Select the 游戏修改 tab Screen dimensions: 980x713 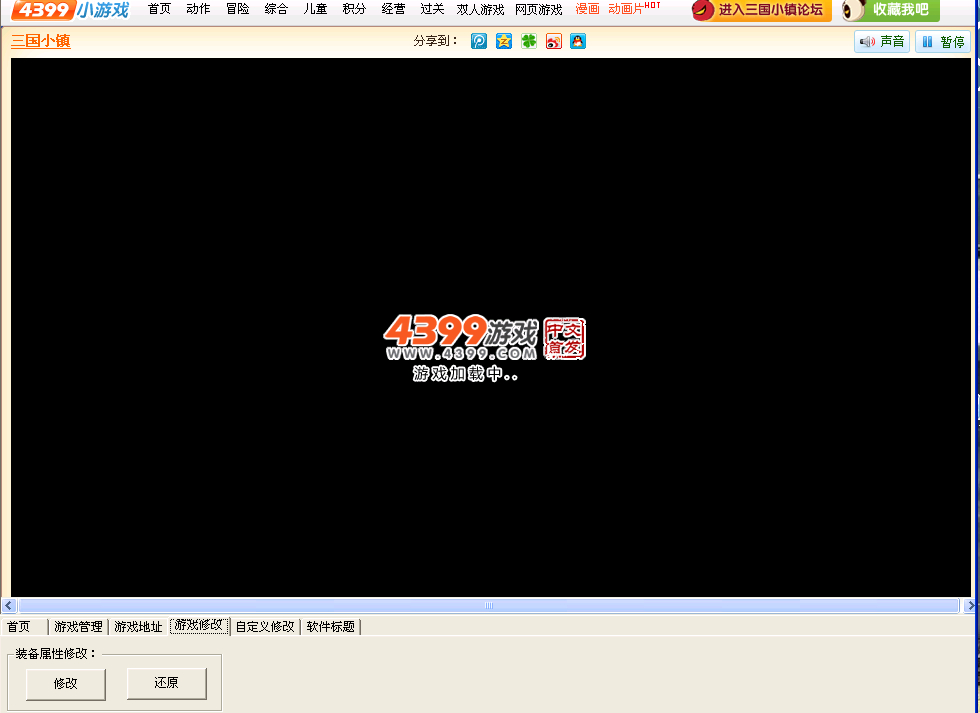pyautogui.click(x=199, y=625)
